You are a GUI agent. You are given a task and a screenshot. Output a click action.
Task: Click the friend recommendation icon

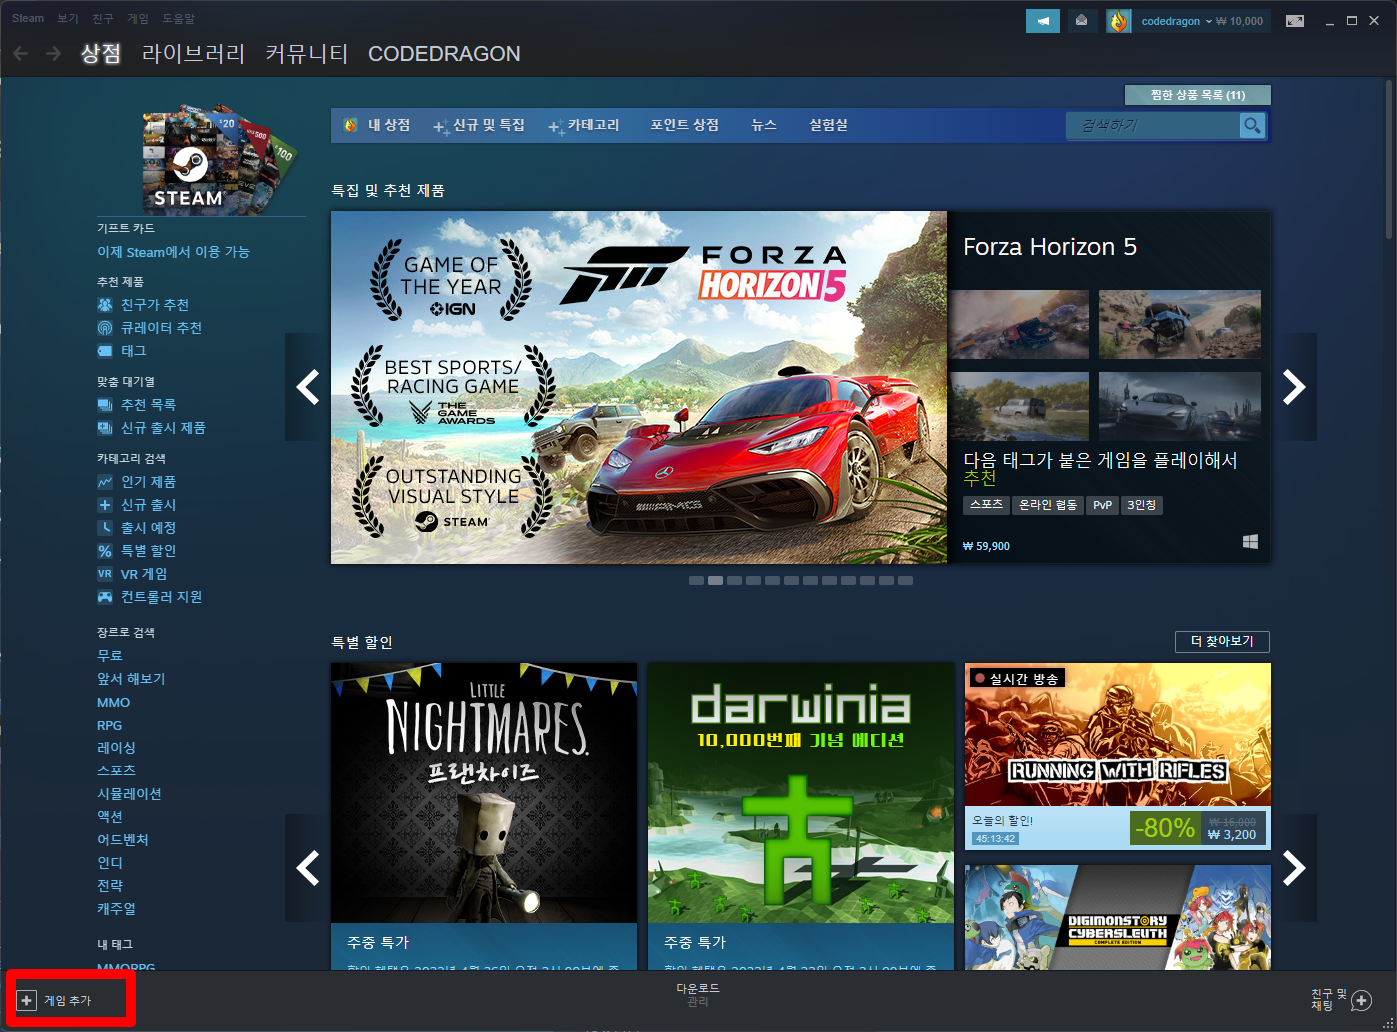click(x=105, y=305)
